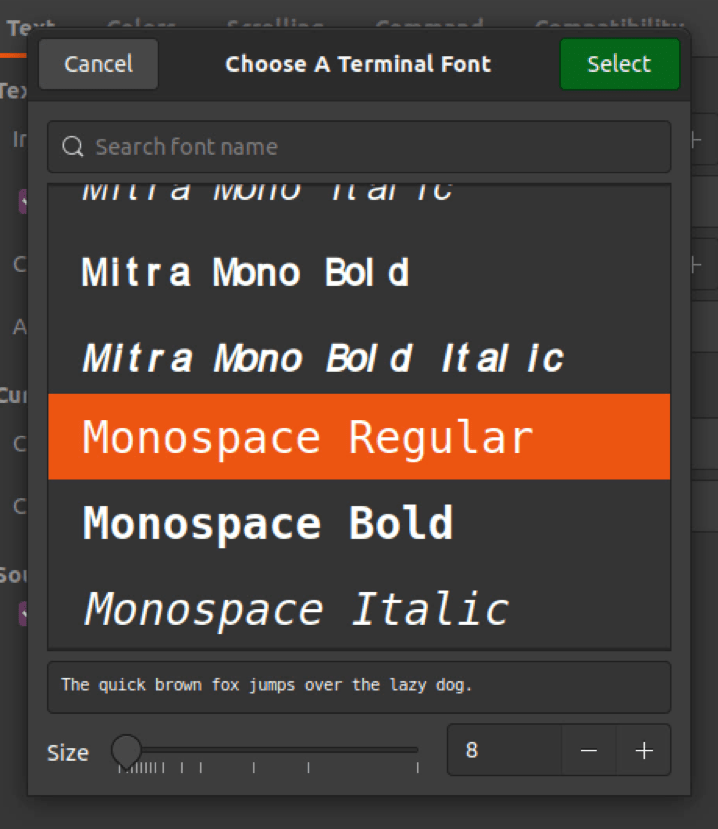
Task: Click the search magnifier icon
Action: coord(72,147)
